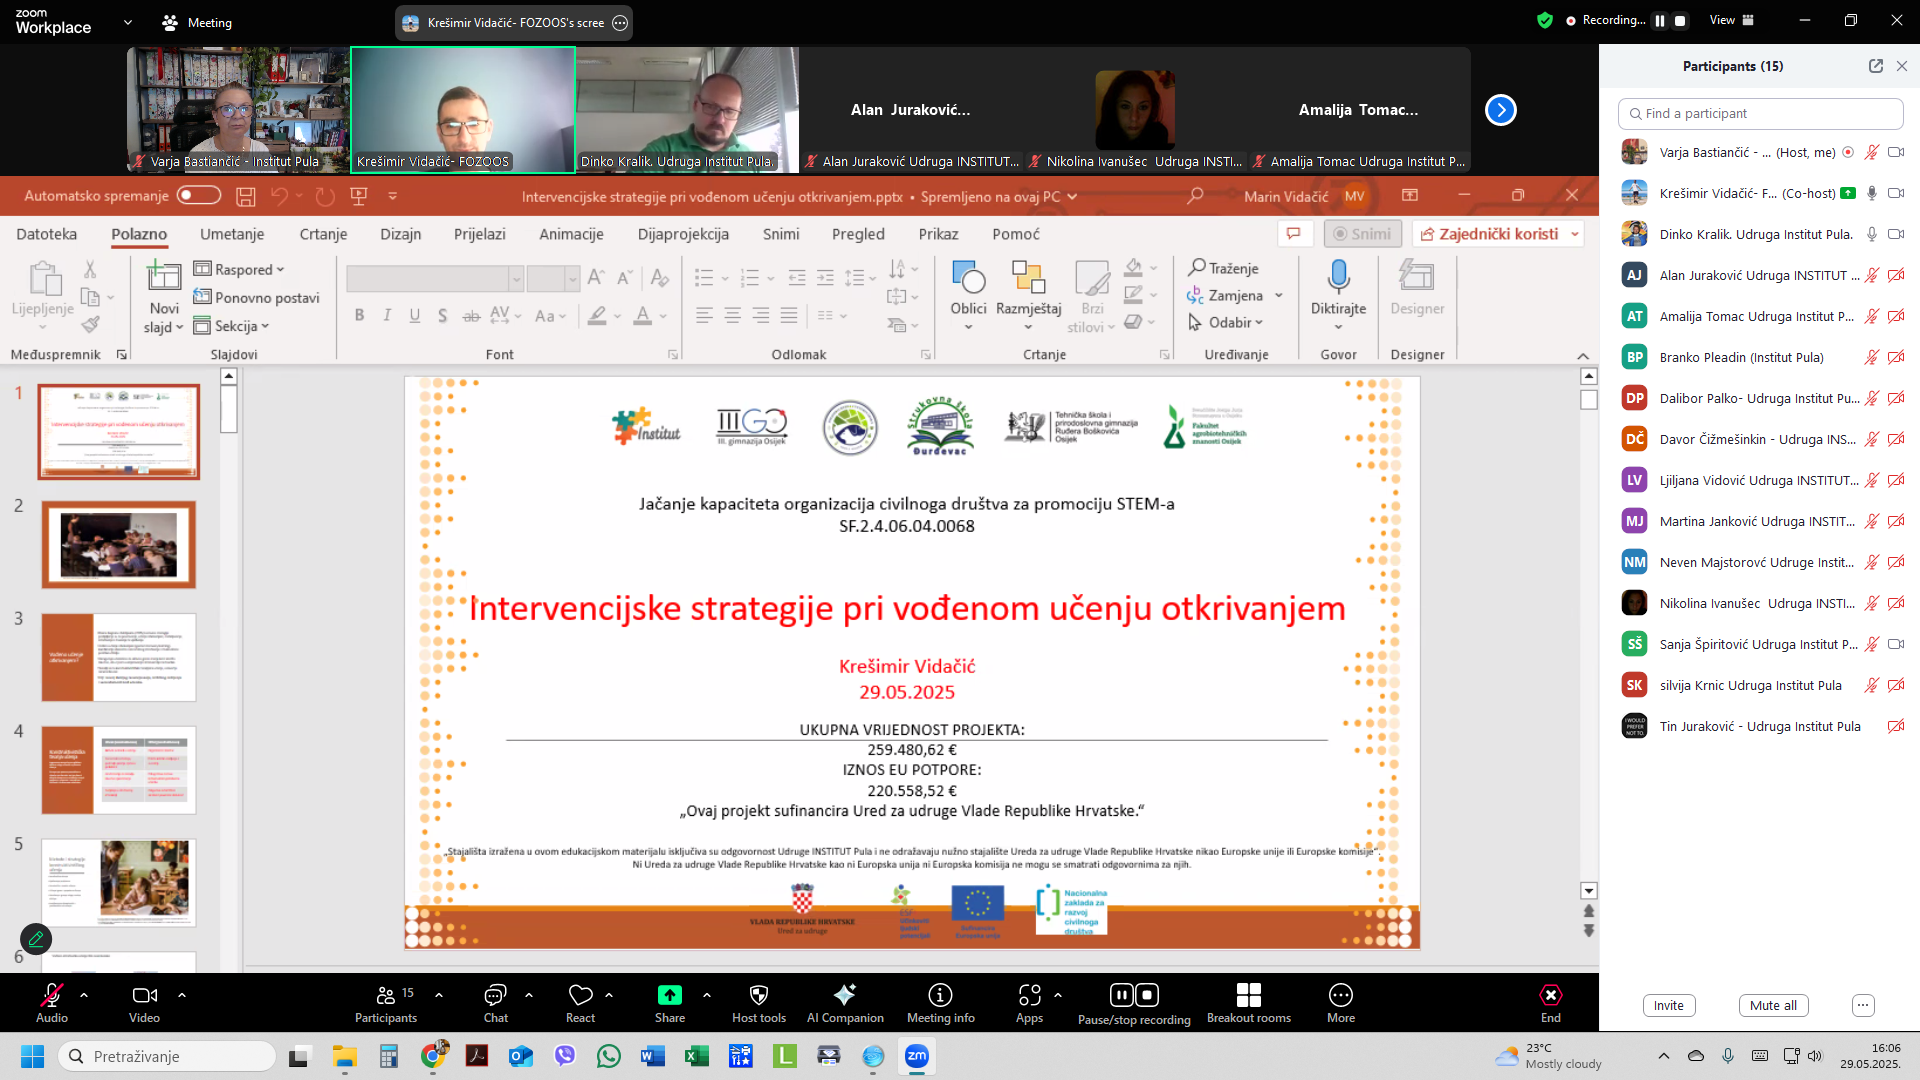Open the Dijaprojekcija ribbon tab
This screenshot has width=1920, height=1080.
683,234
